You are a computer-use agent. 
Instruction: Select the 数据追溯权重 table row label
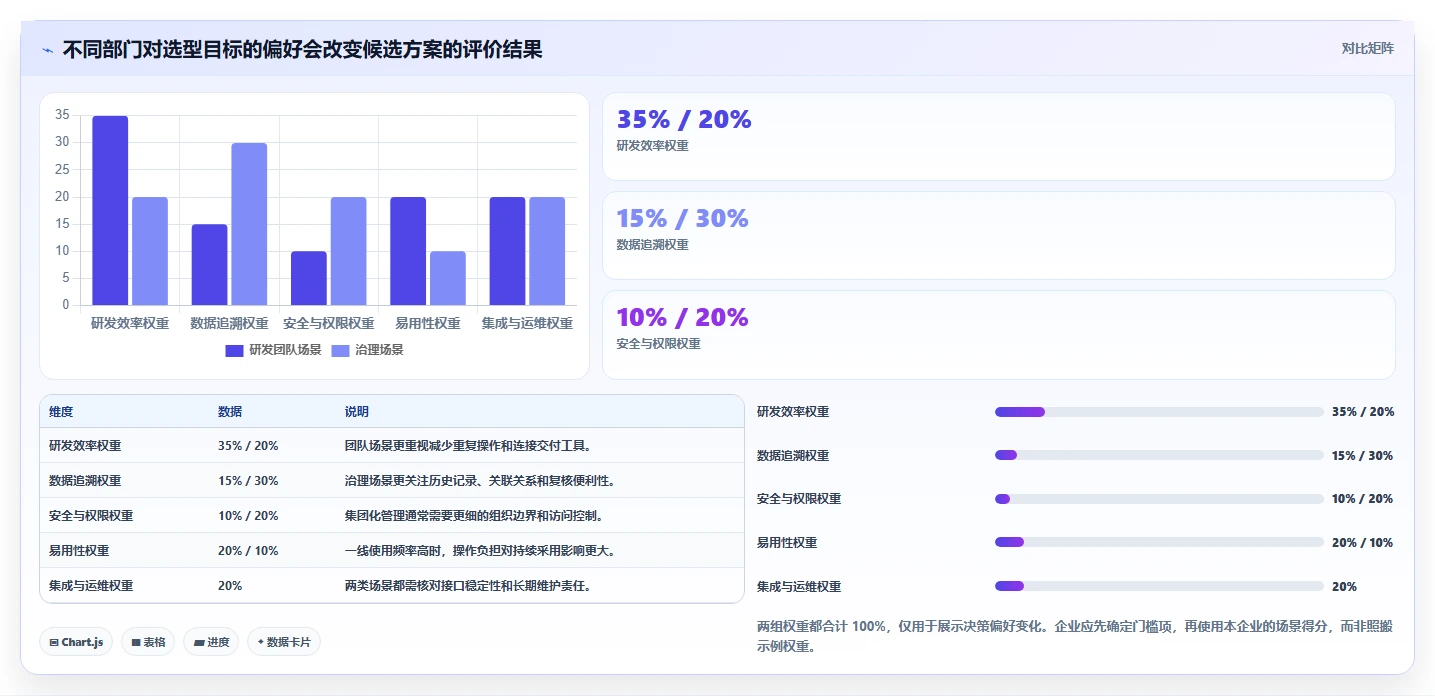coord(85,481)
